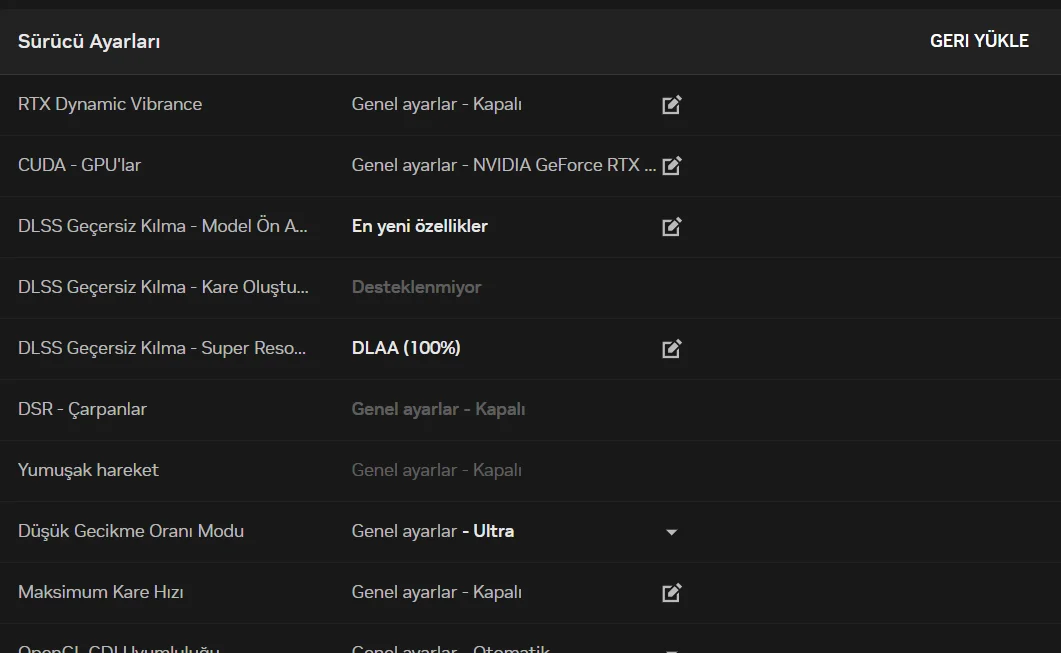This screenshot has width=1061, height=653.
Task: Click the Yumuşak hareket setting name
Action: 88,470
